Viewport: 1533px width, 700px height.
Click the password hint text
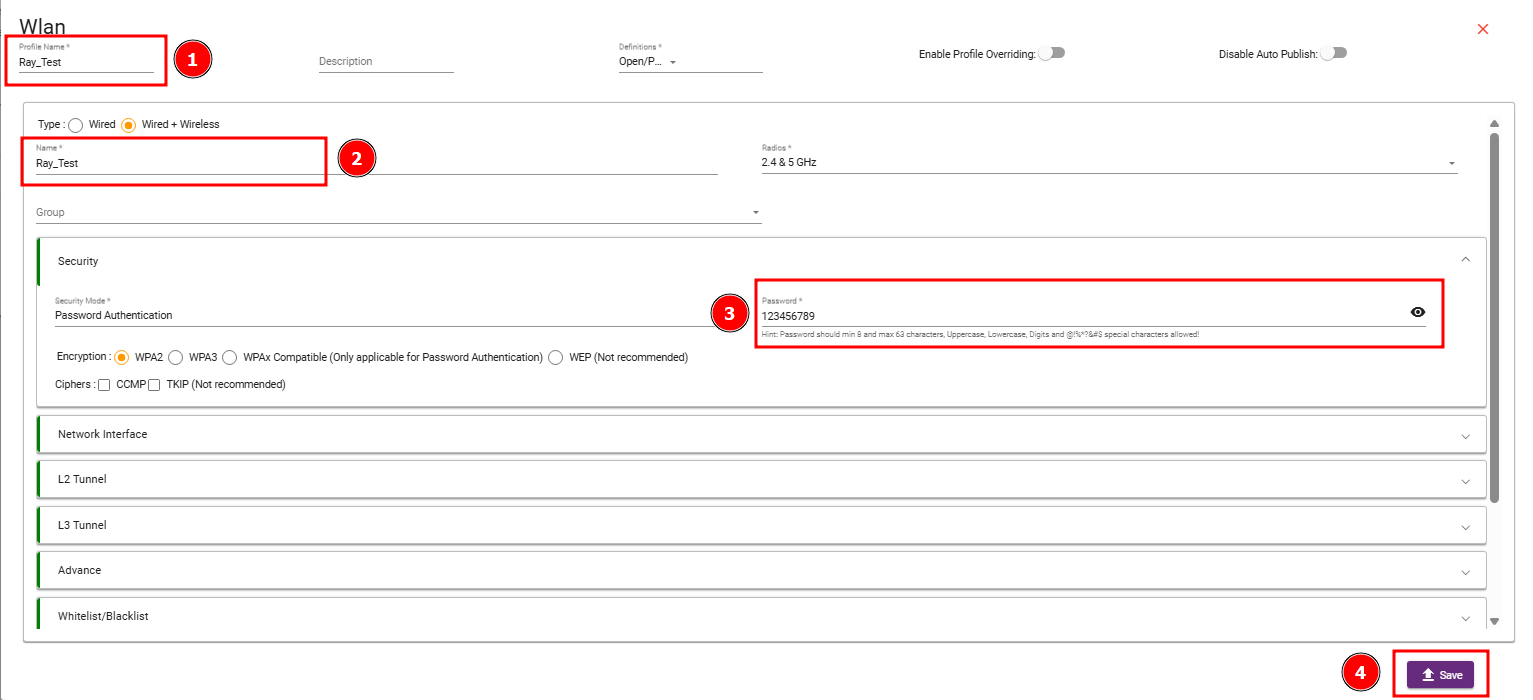pos(980,334)
